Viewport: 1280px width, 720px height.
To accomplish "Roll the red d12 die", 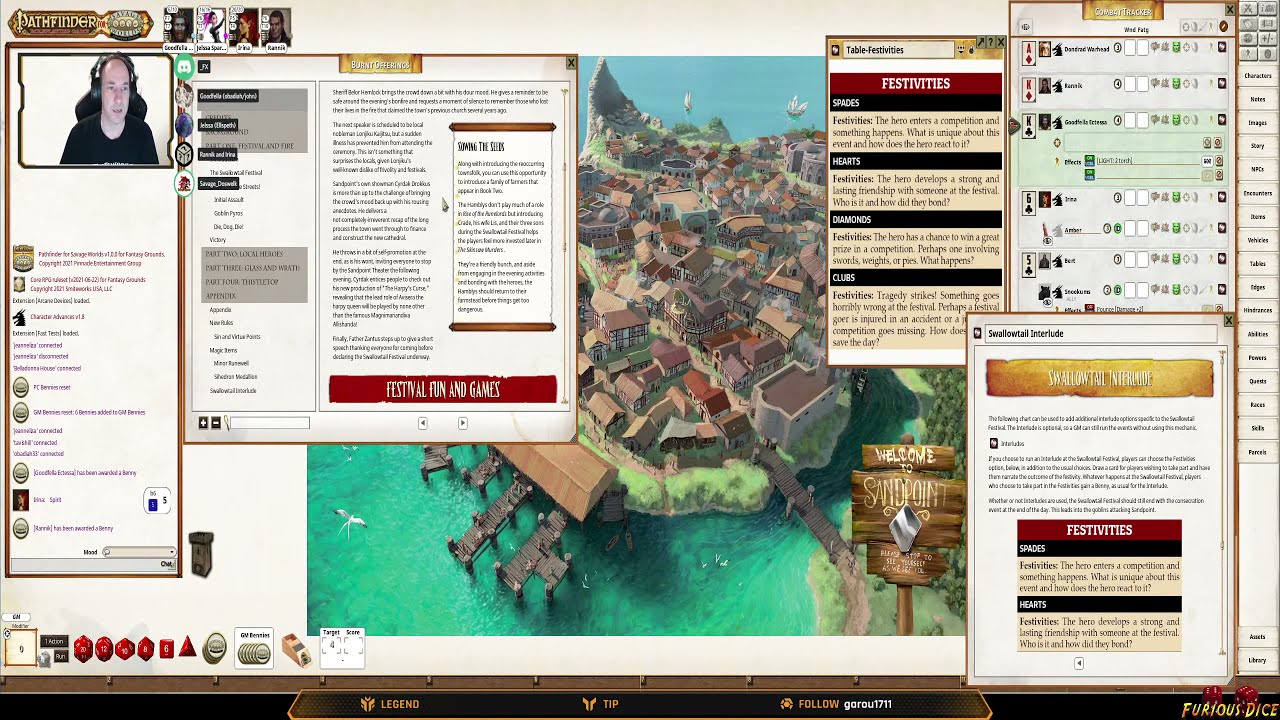I will pyautogui.click(x=104, y=649).
